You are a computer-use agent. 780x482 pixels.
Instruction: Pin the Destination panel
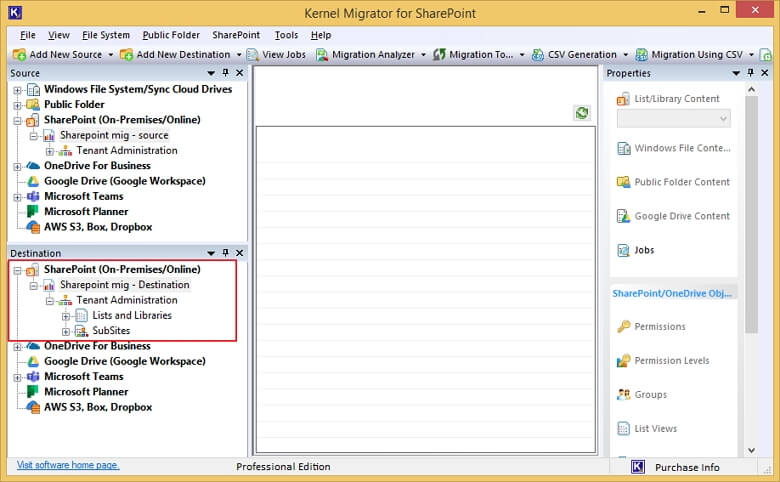(225, 253)
